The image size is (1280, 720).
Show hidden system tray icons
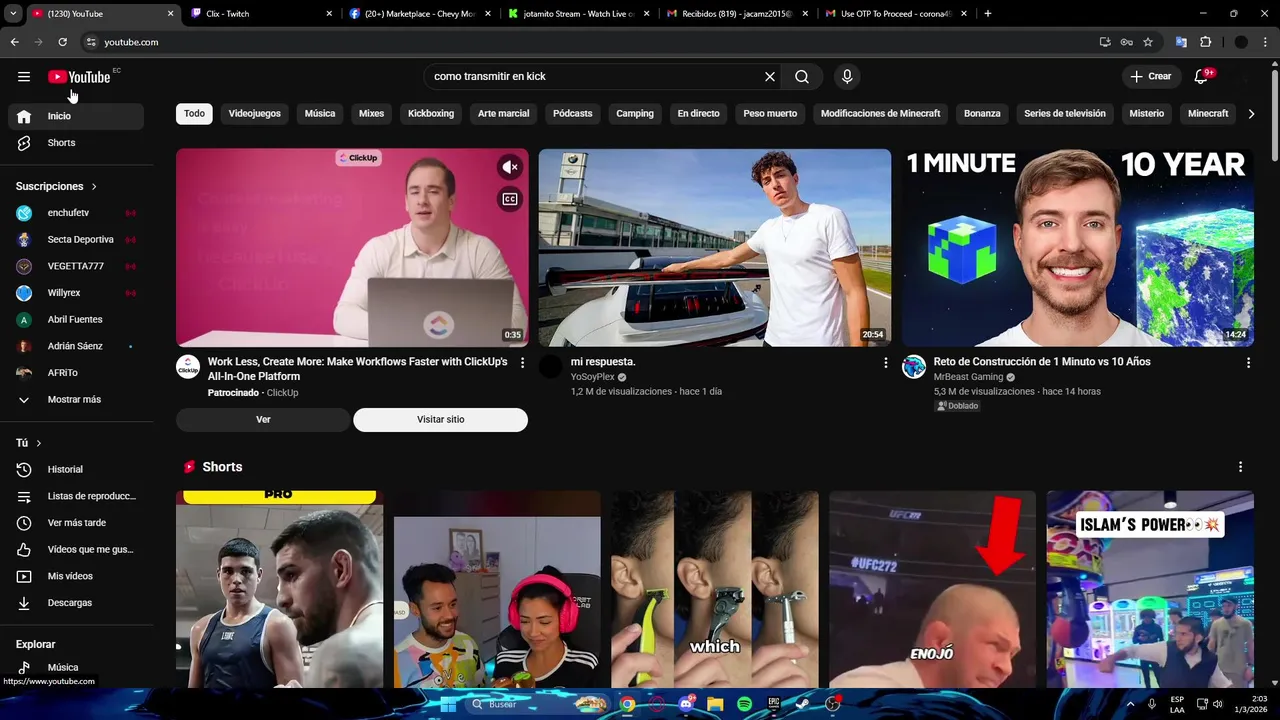(1130, 704)
